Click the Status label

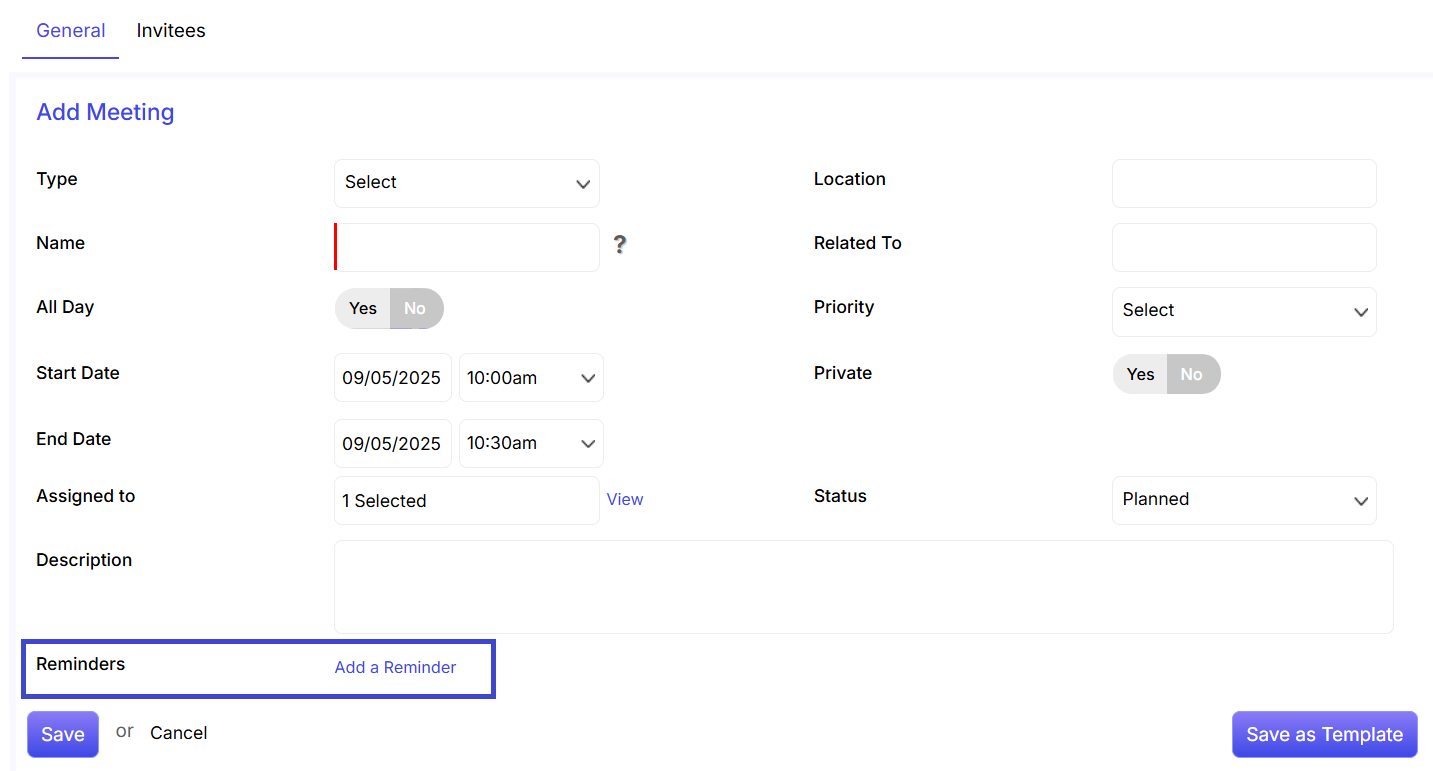tap(840, 496)
